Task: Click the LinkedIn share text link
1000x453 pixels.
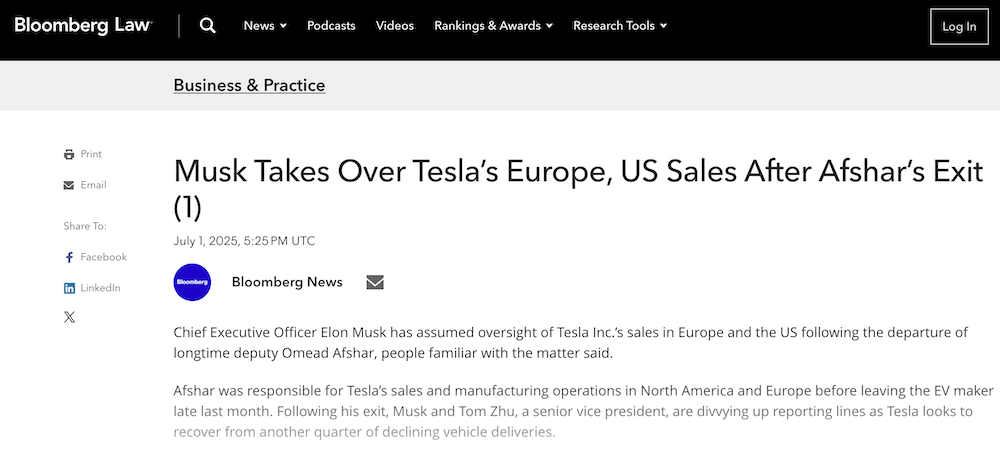Action: coord(100,288)
